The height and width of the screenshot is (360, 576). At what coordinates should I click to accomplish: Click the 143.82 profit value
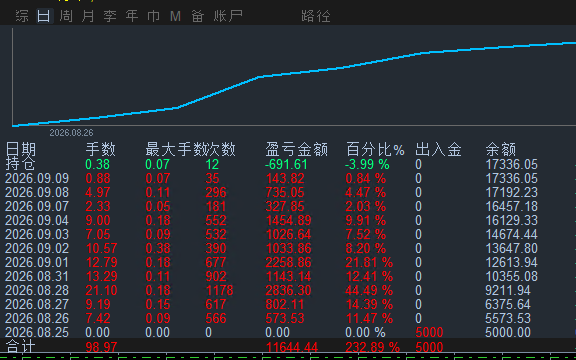click(285, 179)
